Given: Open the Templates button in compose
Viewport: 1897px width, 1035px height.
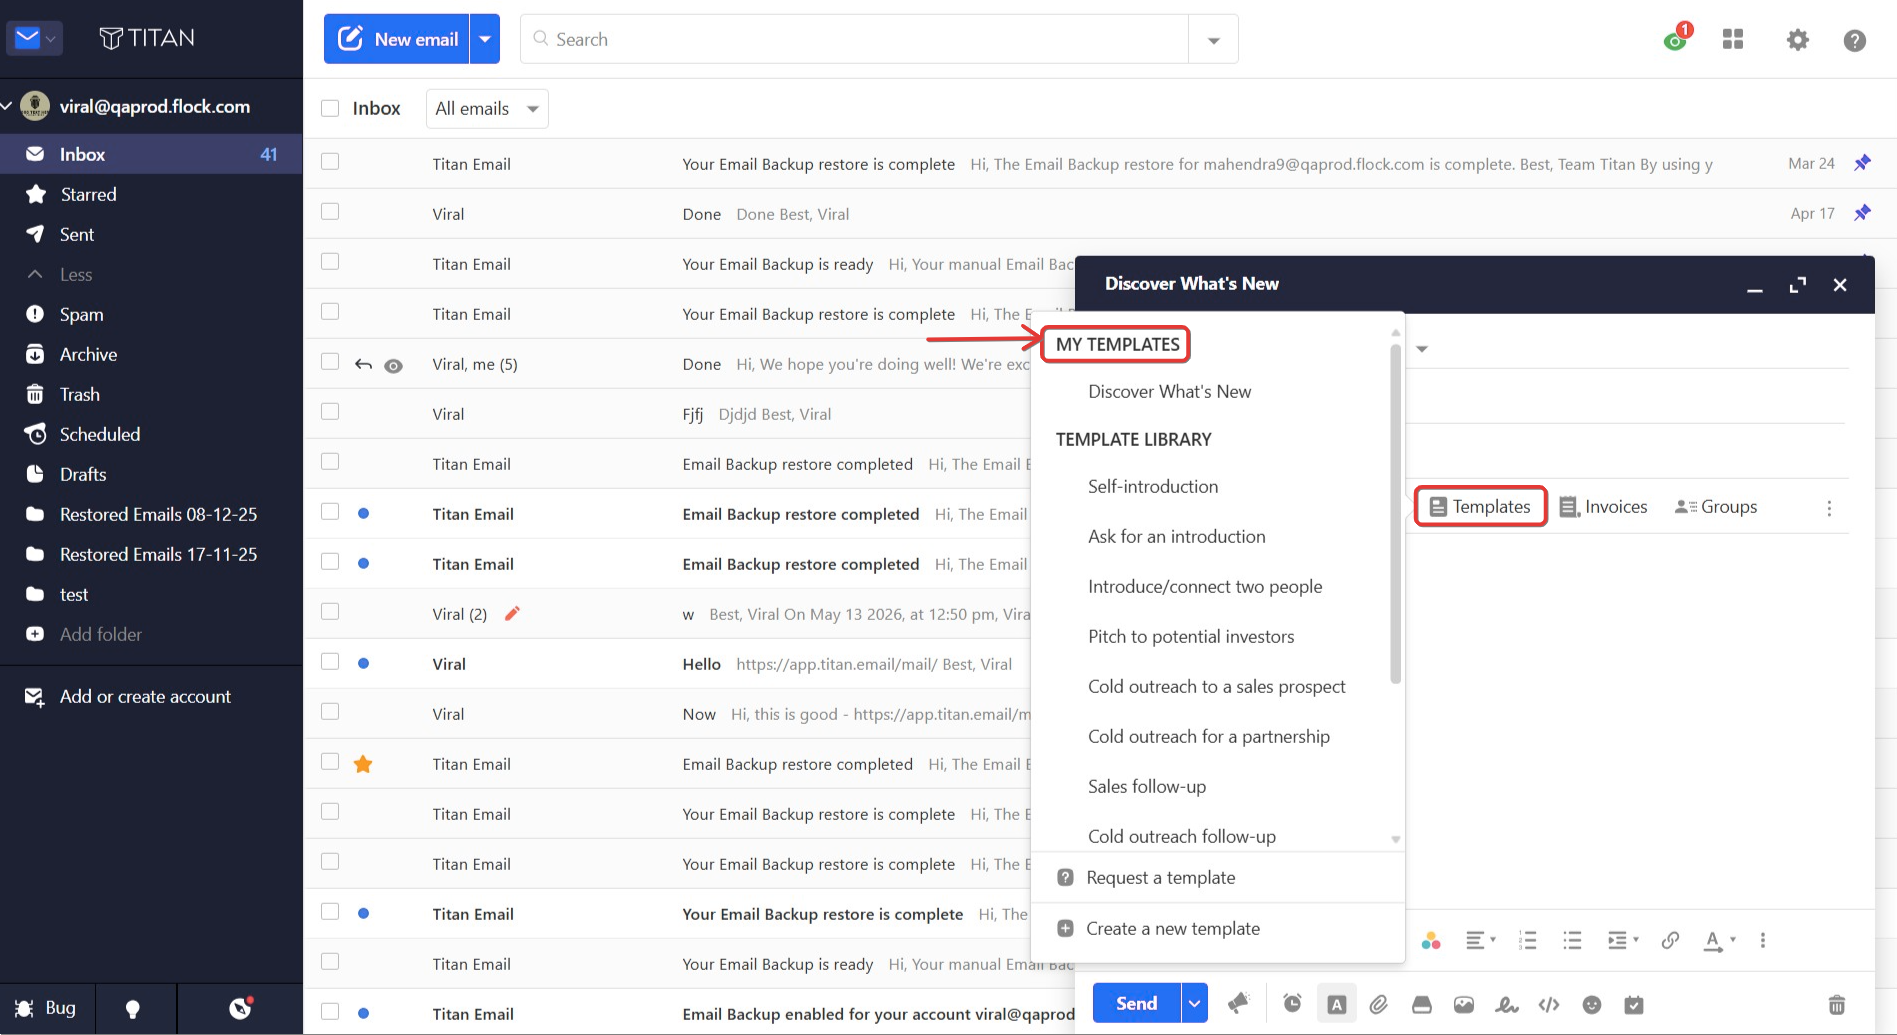Looking at the screenshot, I should point(1480,507).
